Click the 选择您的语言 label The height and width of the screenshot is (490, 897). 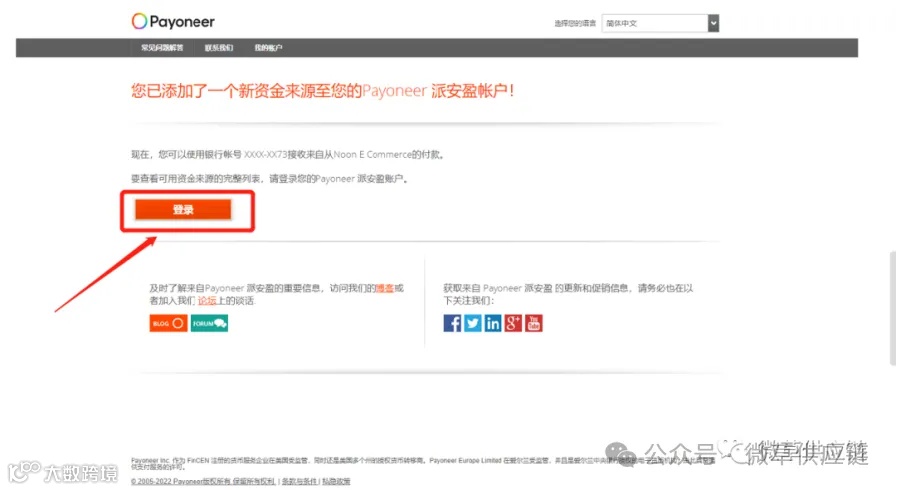point(575,23)
